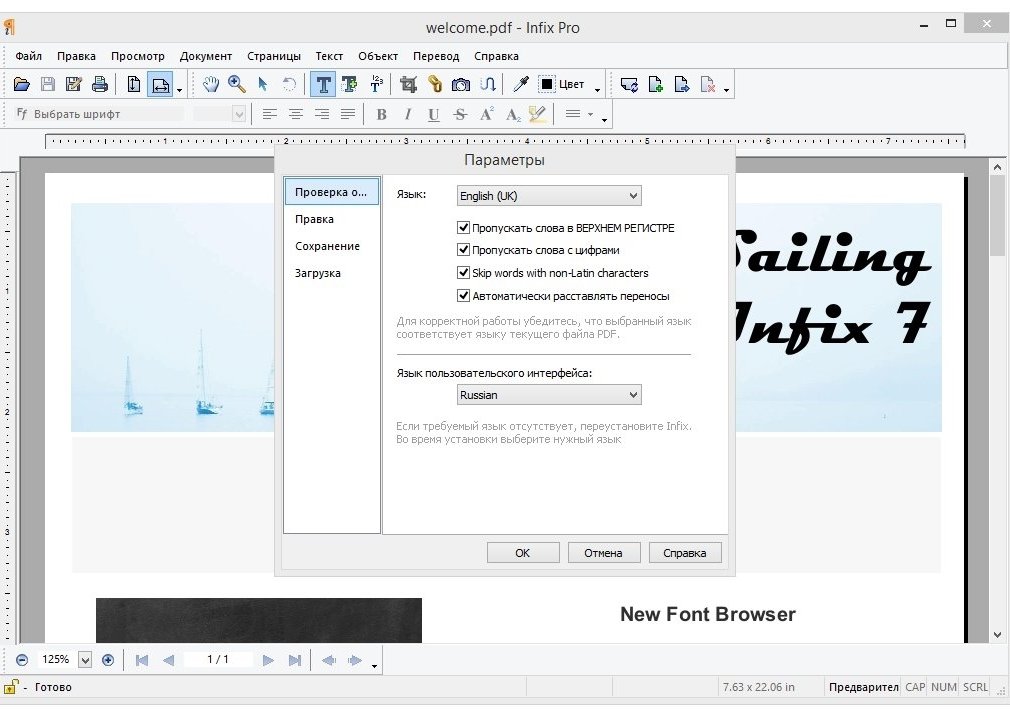Click the text highlighter marker icon
This screenshot has height=724, width=1010.
(538, 114)
